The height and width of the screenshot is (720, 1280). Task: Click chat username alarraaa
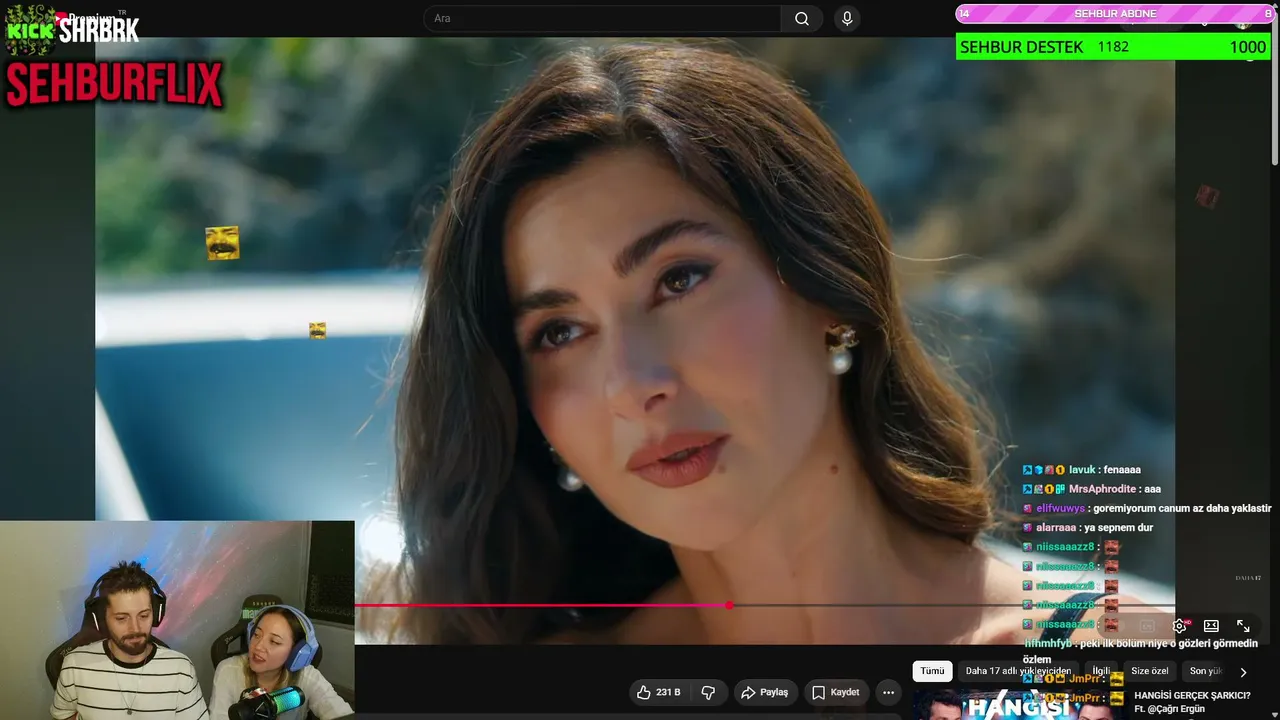point(1056,528)
